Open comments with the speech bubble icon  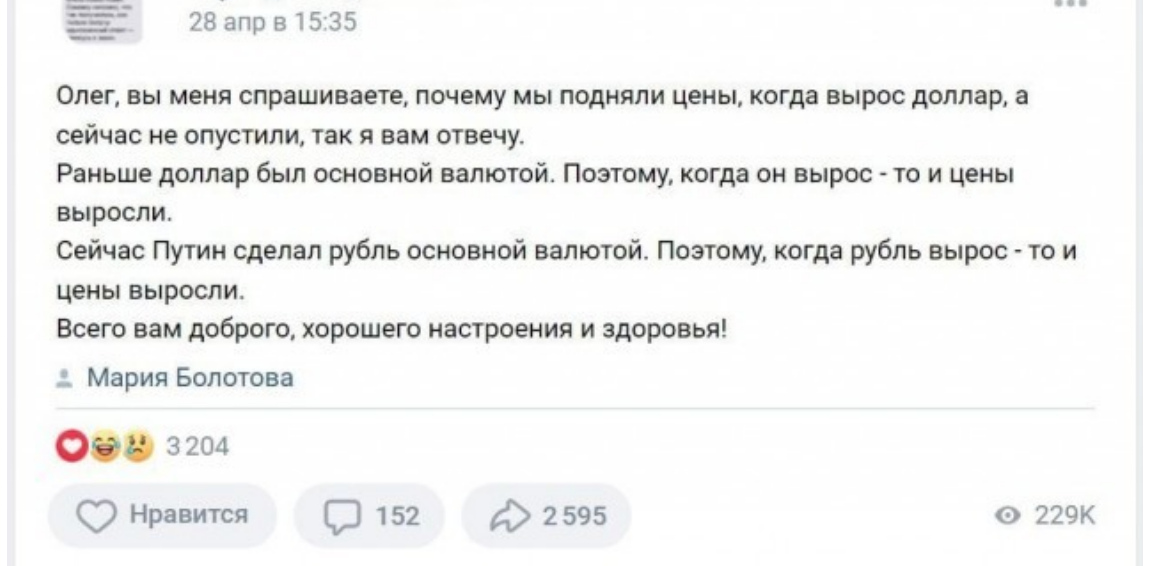(x=339, y=517)
